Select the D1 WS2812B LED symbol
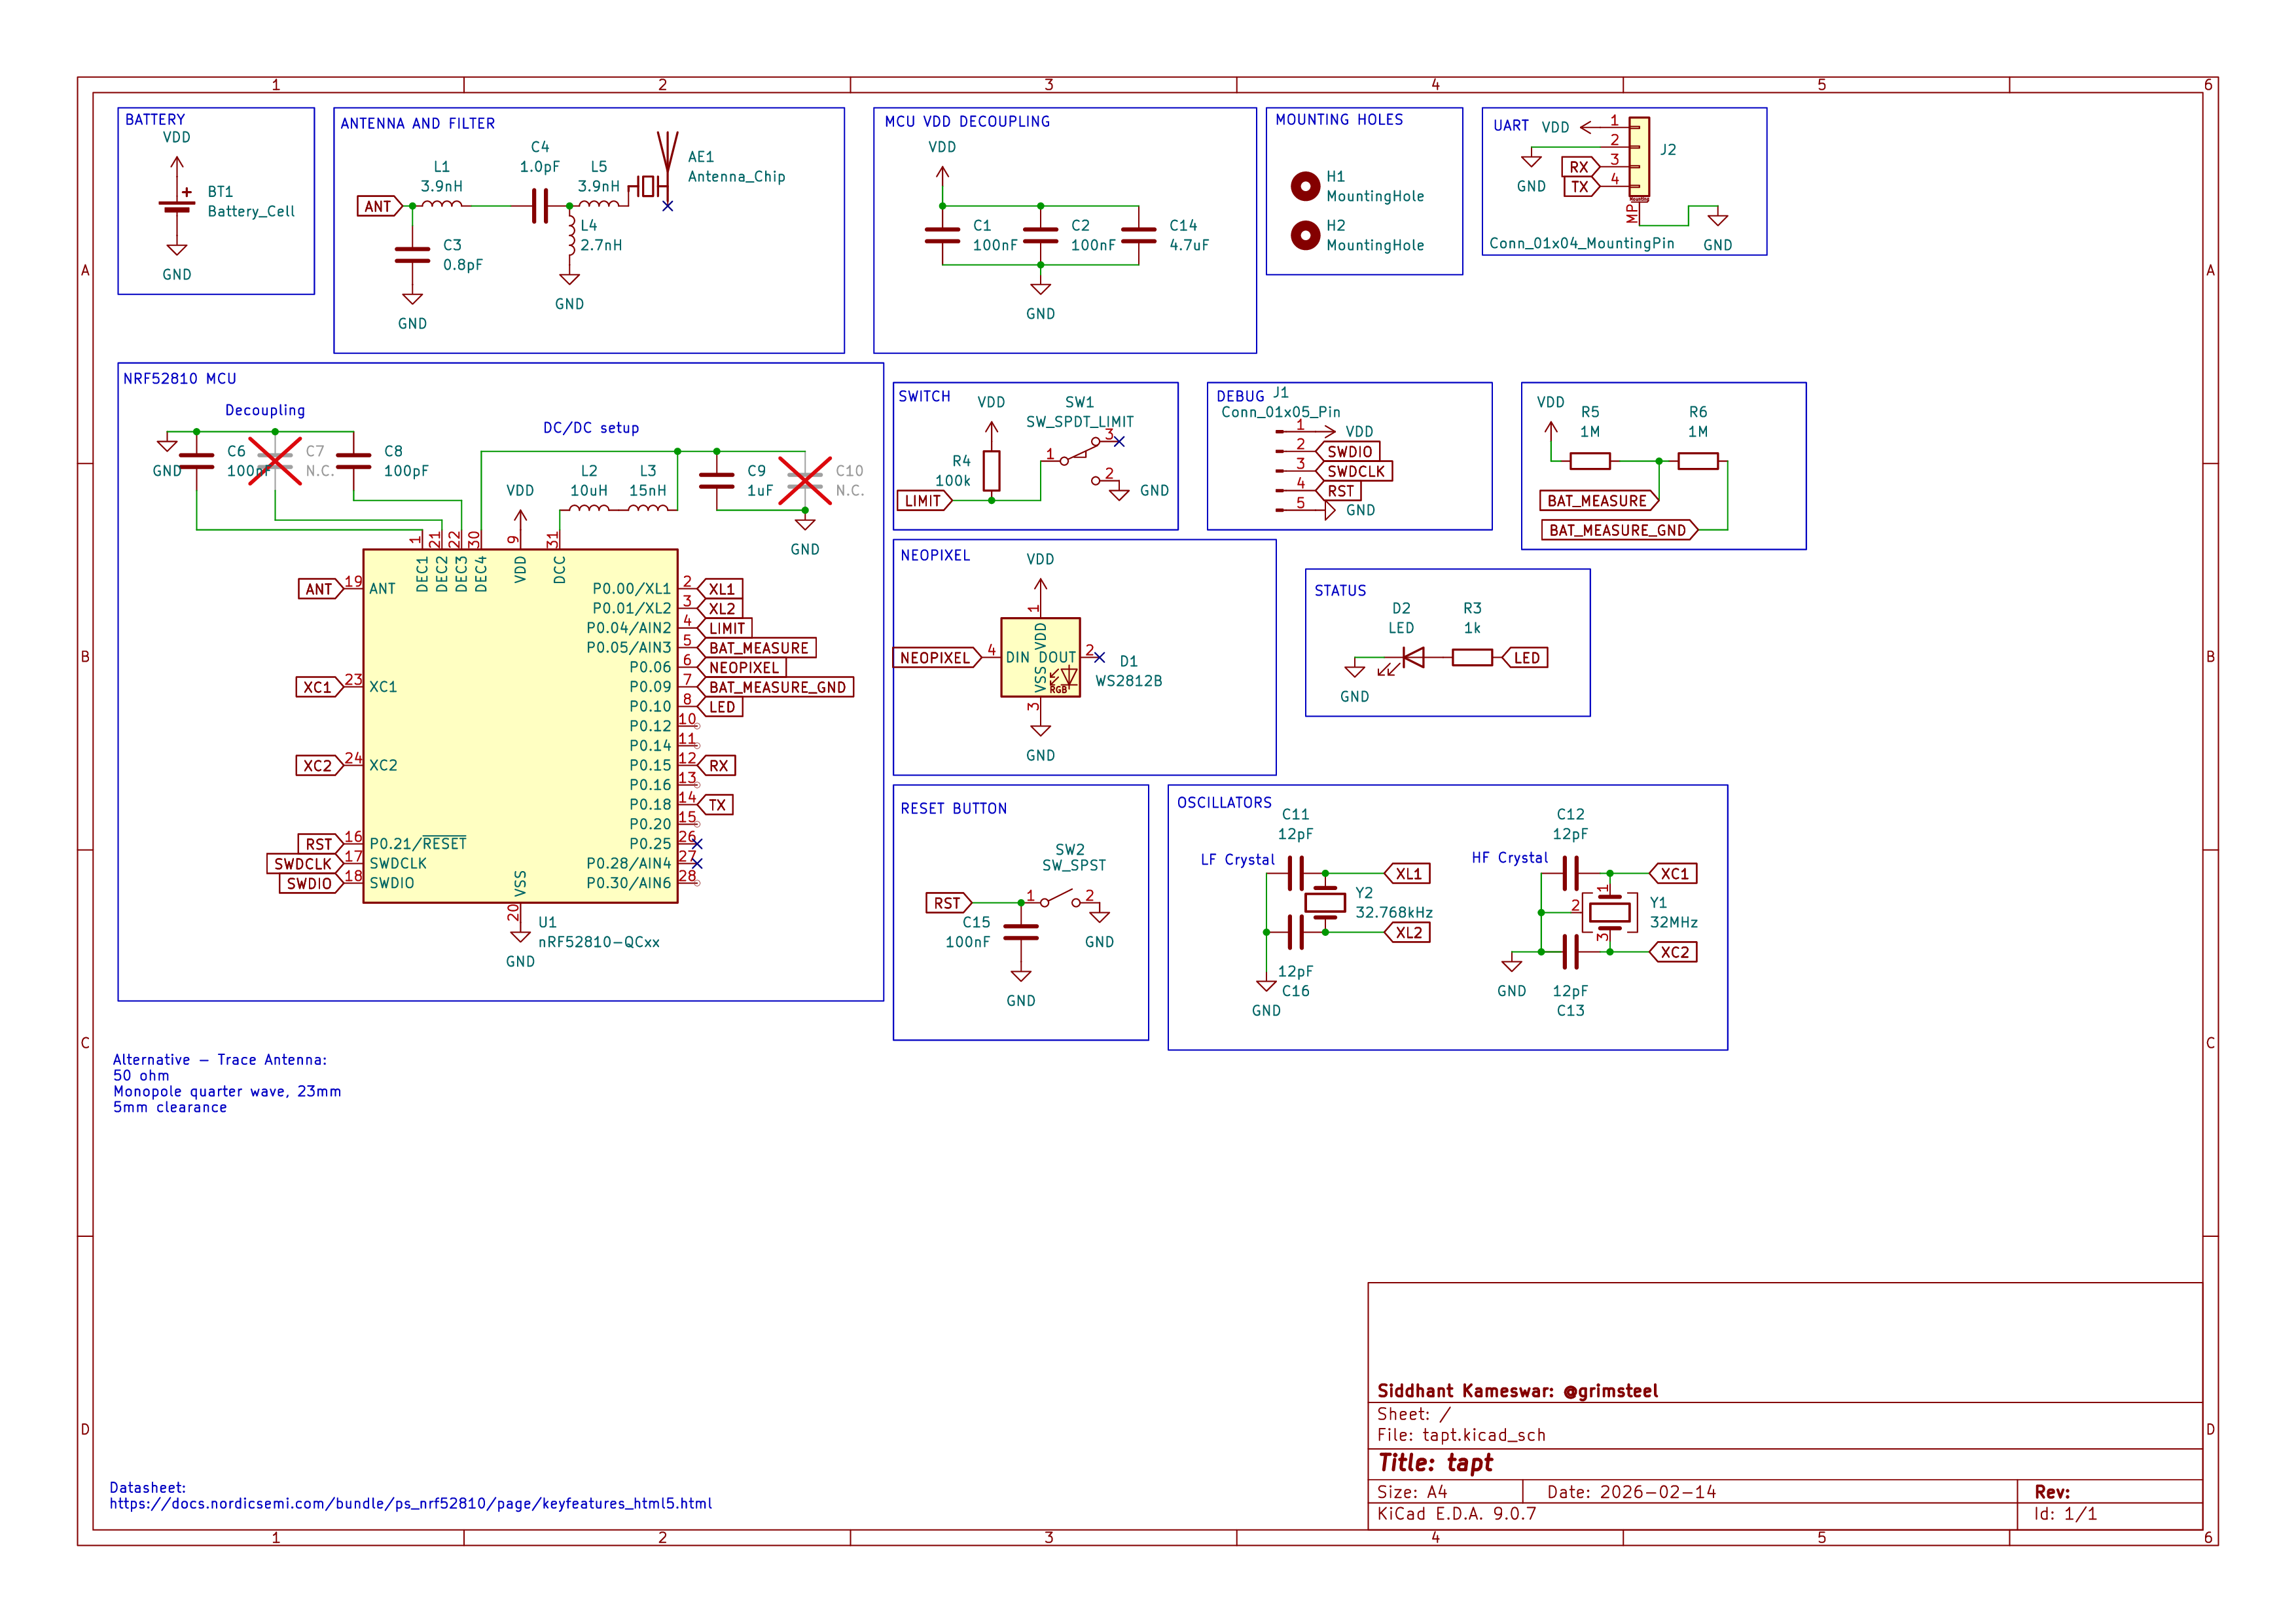This screenshot has height=1623, width=2296. 1040,657
